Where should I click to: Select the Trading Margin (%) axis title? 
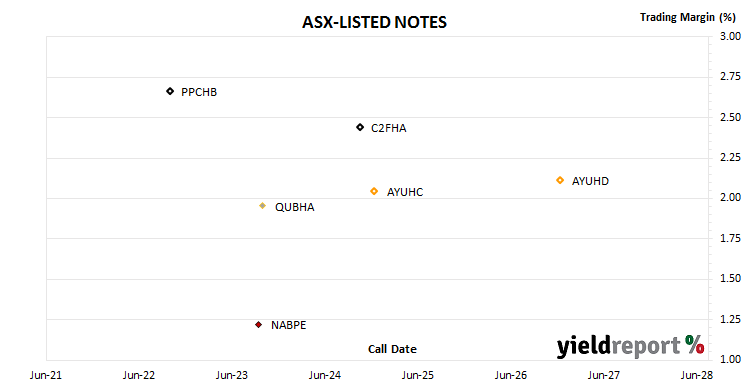click(687, 18)
